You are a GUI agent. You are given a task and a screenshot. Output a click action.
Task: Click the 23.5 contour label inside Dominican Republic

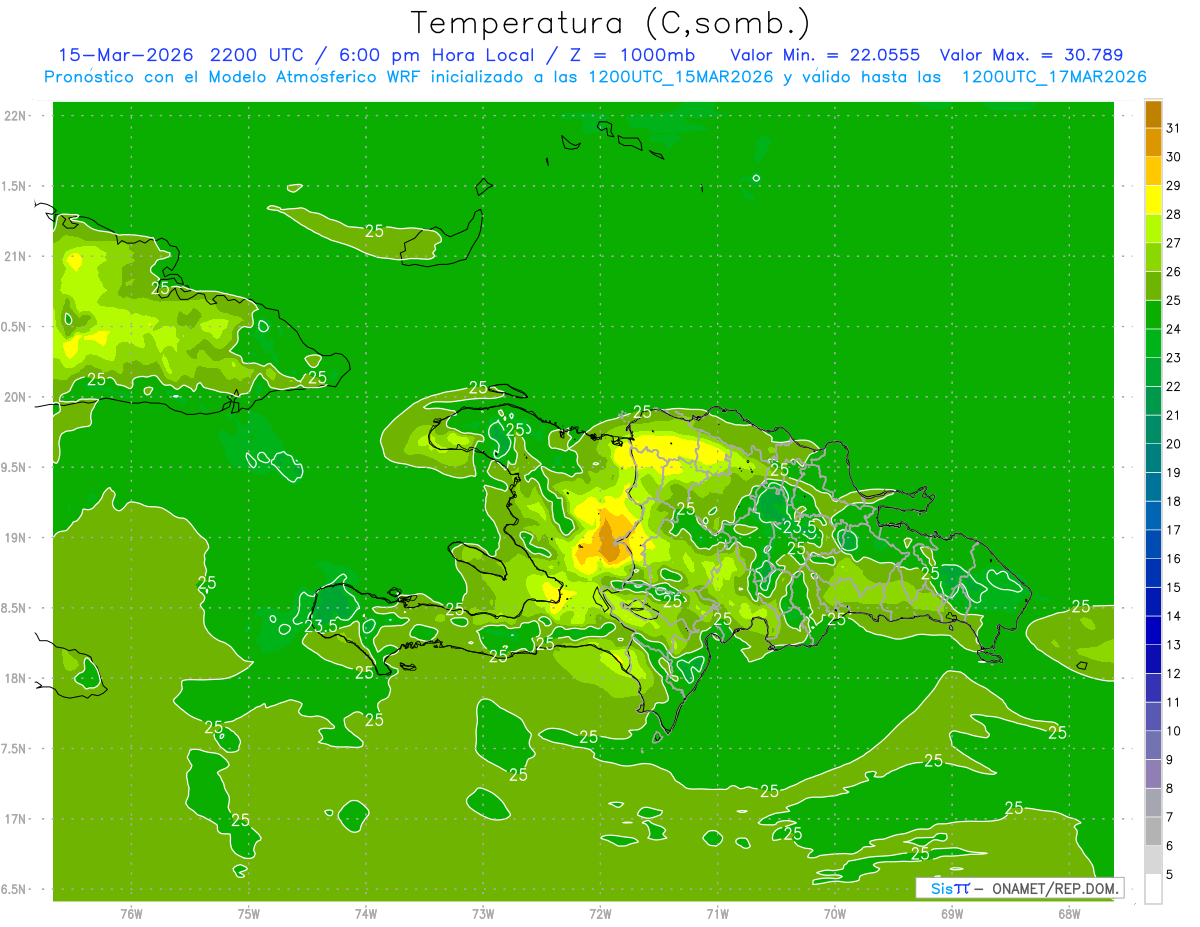pyautogui.click(x=798, y=527)
